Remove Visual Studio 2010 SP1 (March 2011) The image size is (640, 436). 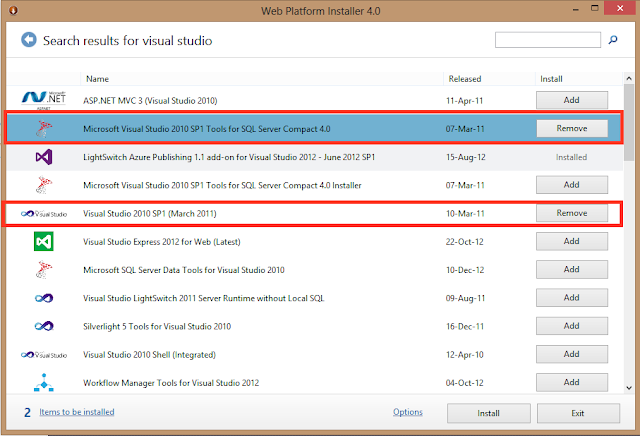[x=572, y=213]
